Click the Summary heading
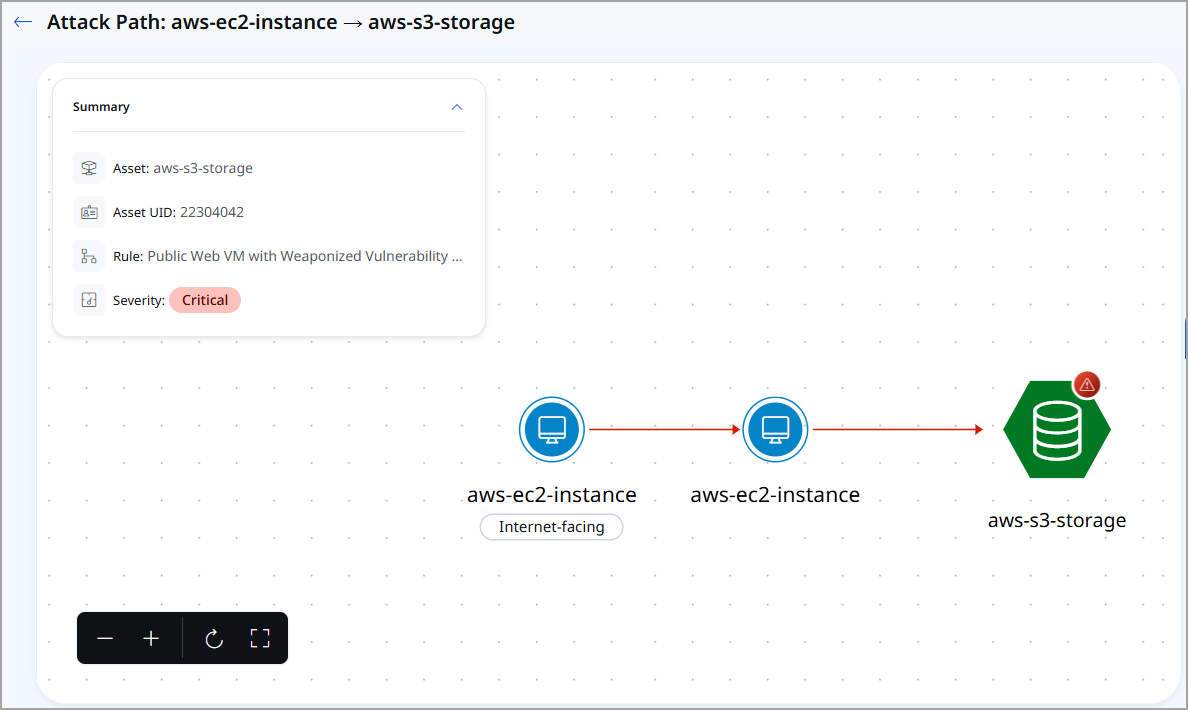The height and width of the screenshot is (710, 1188). (101, 107)
